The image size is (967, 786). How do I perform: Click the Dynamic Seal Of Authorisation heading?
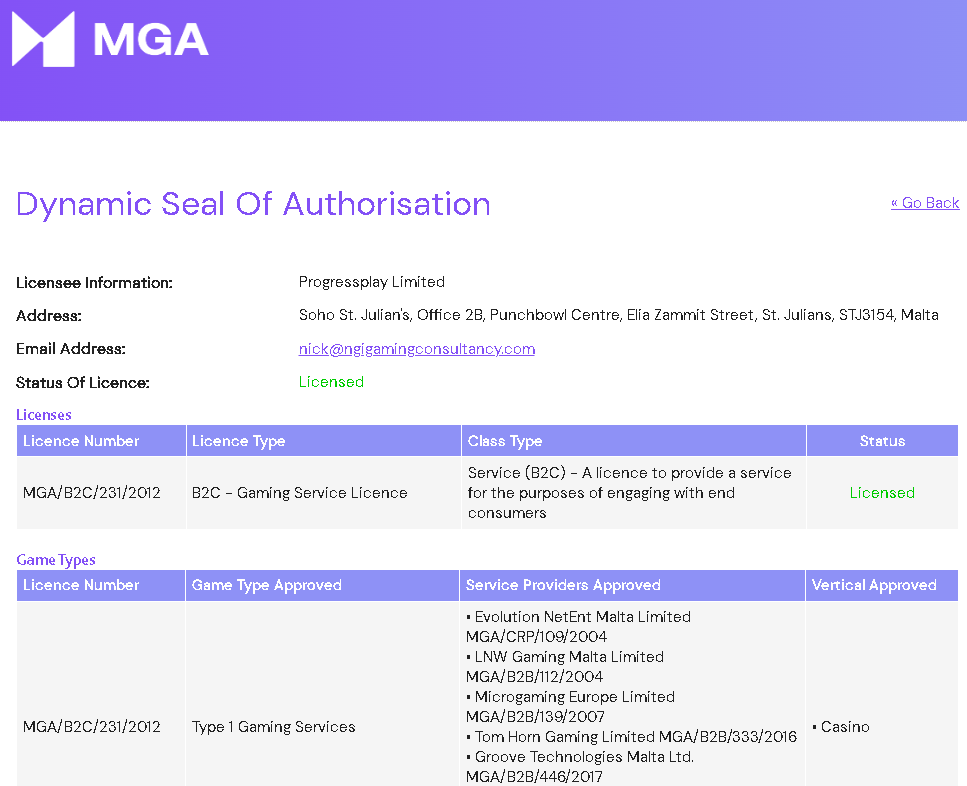253,204
